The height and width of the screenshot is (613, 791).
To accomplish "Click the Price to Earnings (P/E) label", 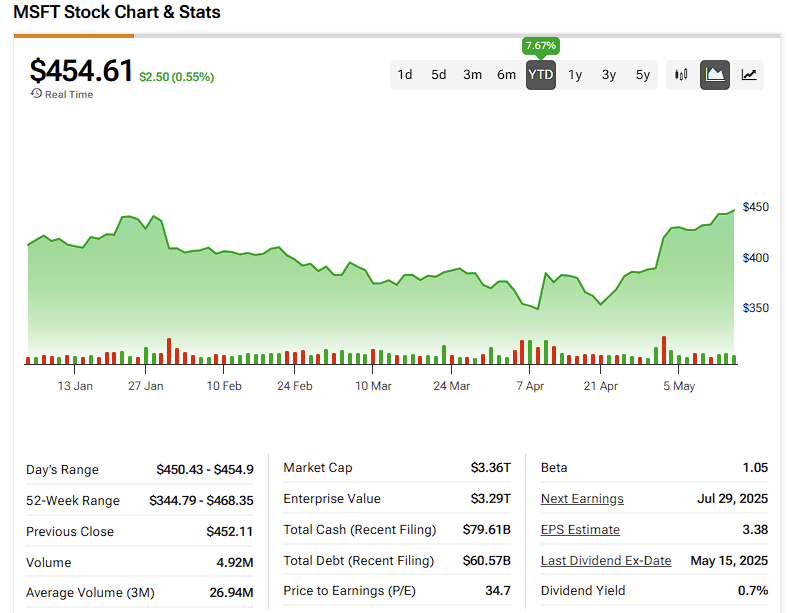I will [x=350, y=590].
